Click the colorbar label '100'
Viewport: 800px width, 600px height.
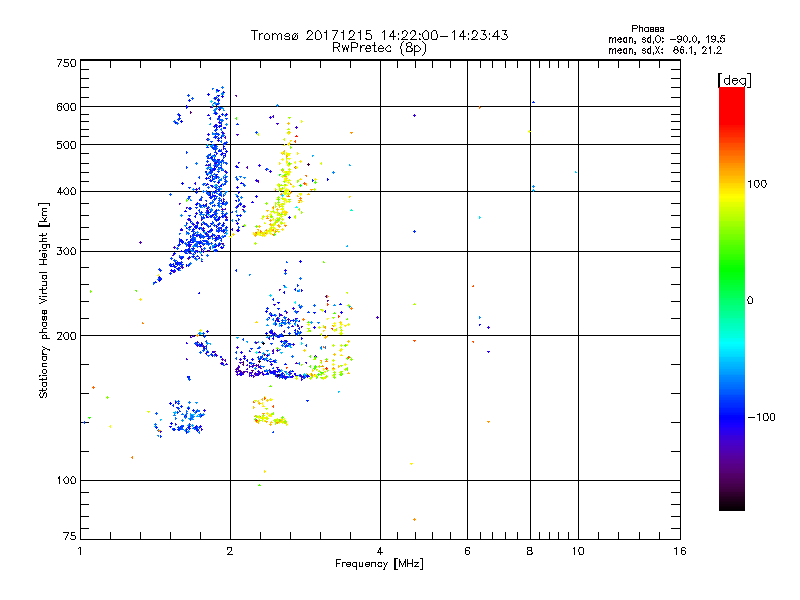(757, 184)
